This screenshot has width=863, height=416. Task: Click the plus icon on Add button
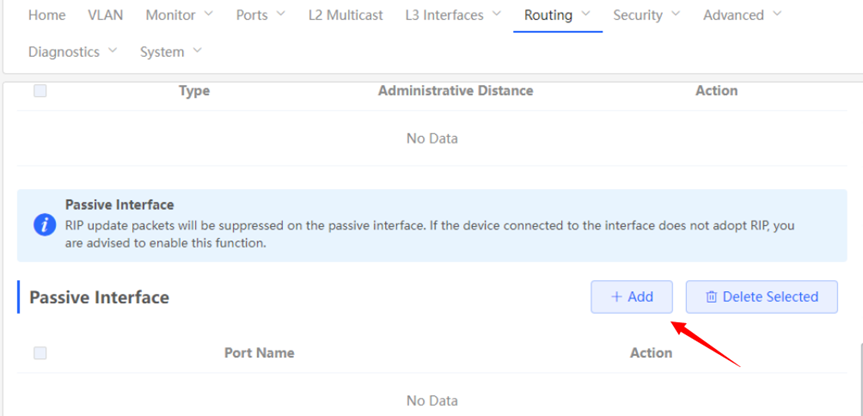(x=616, y=297)
